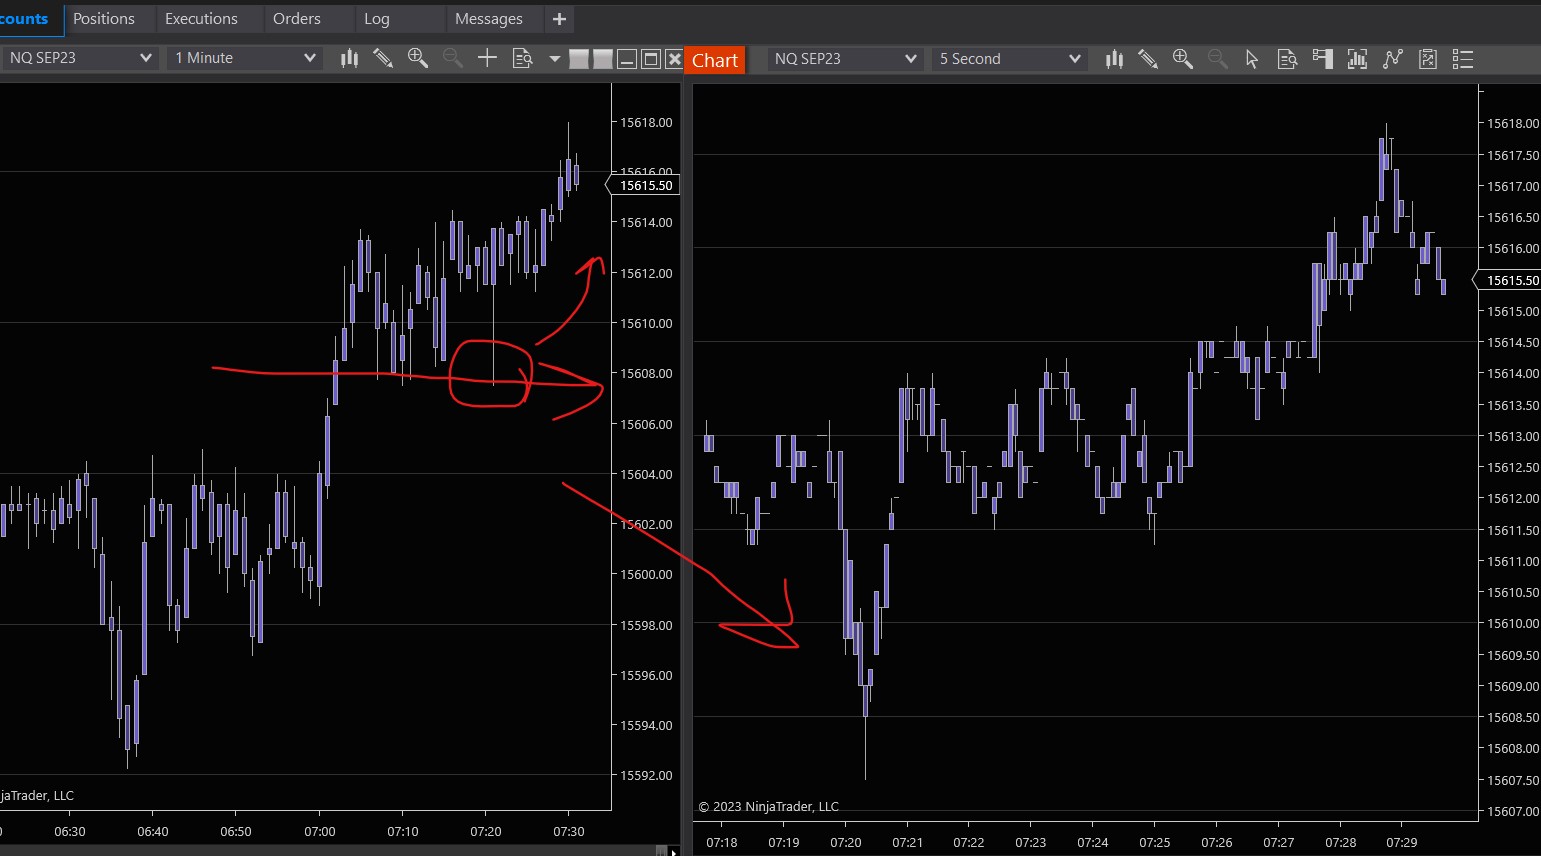Click the 07:18 time label
This screenshot has height=856, width=1541.
[x=722, y=842]
